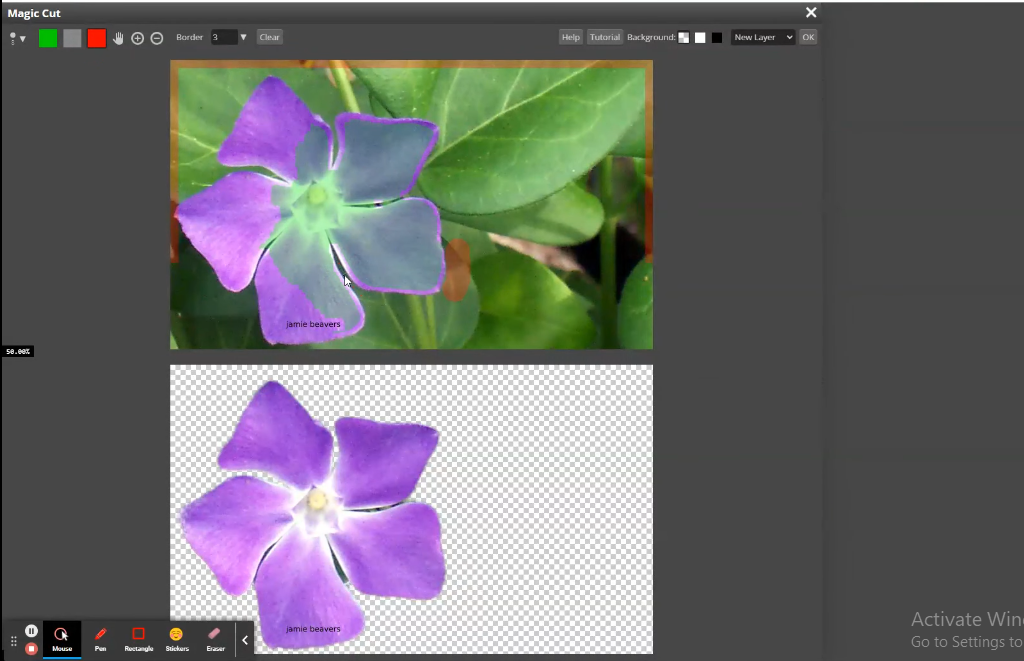Select the green keep swatch
Screen dimensions: 1024x661
[x=47, y=37]
